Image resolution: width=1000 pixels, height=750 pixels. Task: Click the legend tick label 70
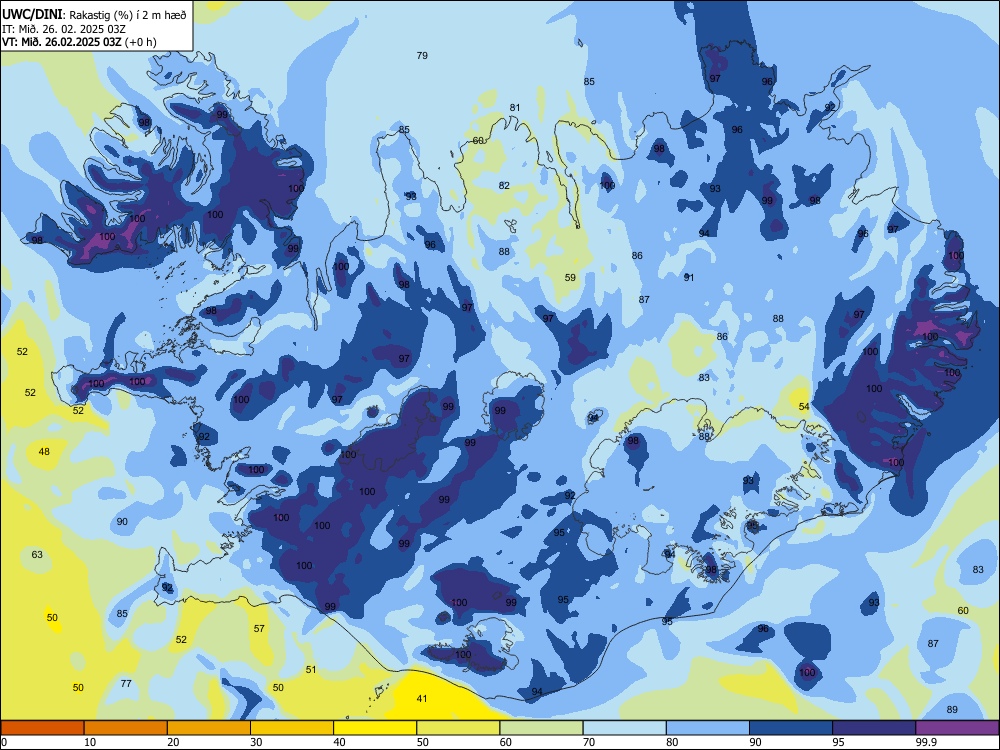[x=589, y=742]
